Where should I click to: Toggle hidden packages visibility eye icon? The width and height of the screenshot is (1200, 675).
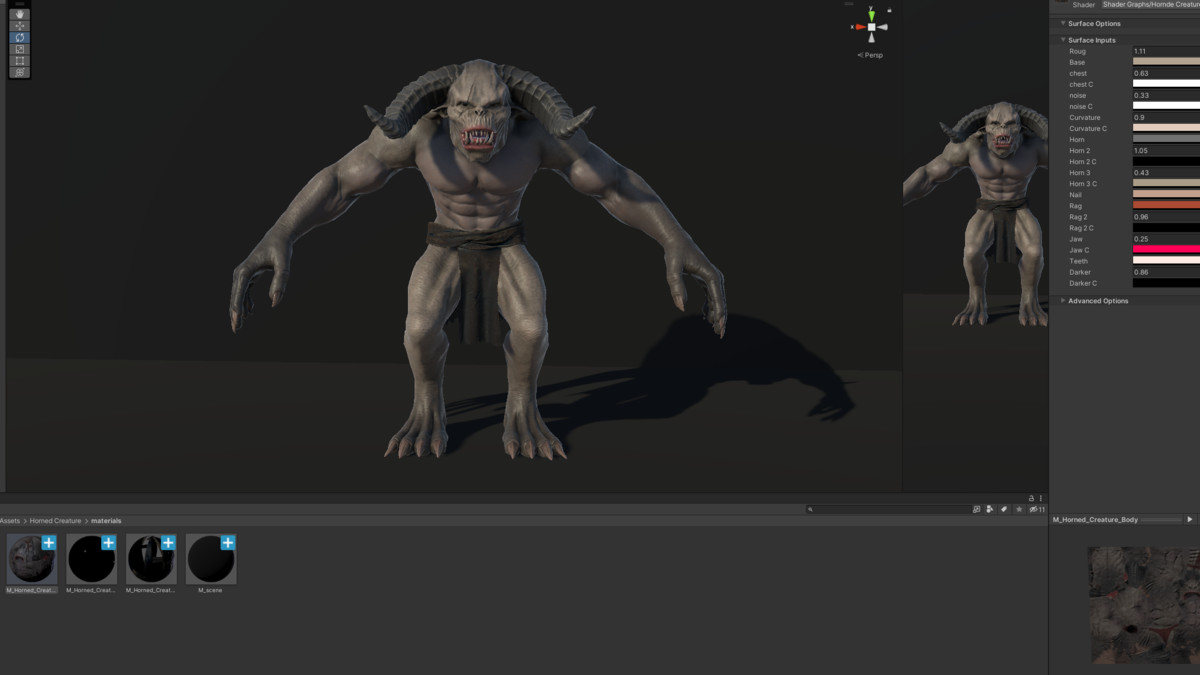(1037, 509)
